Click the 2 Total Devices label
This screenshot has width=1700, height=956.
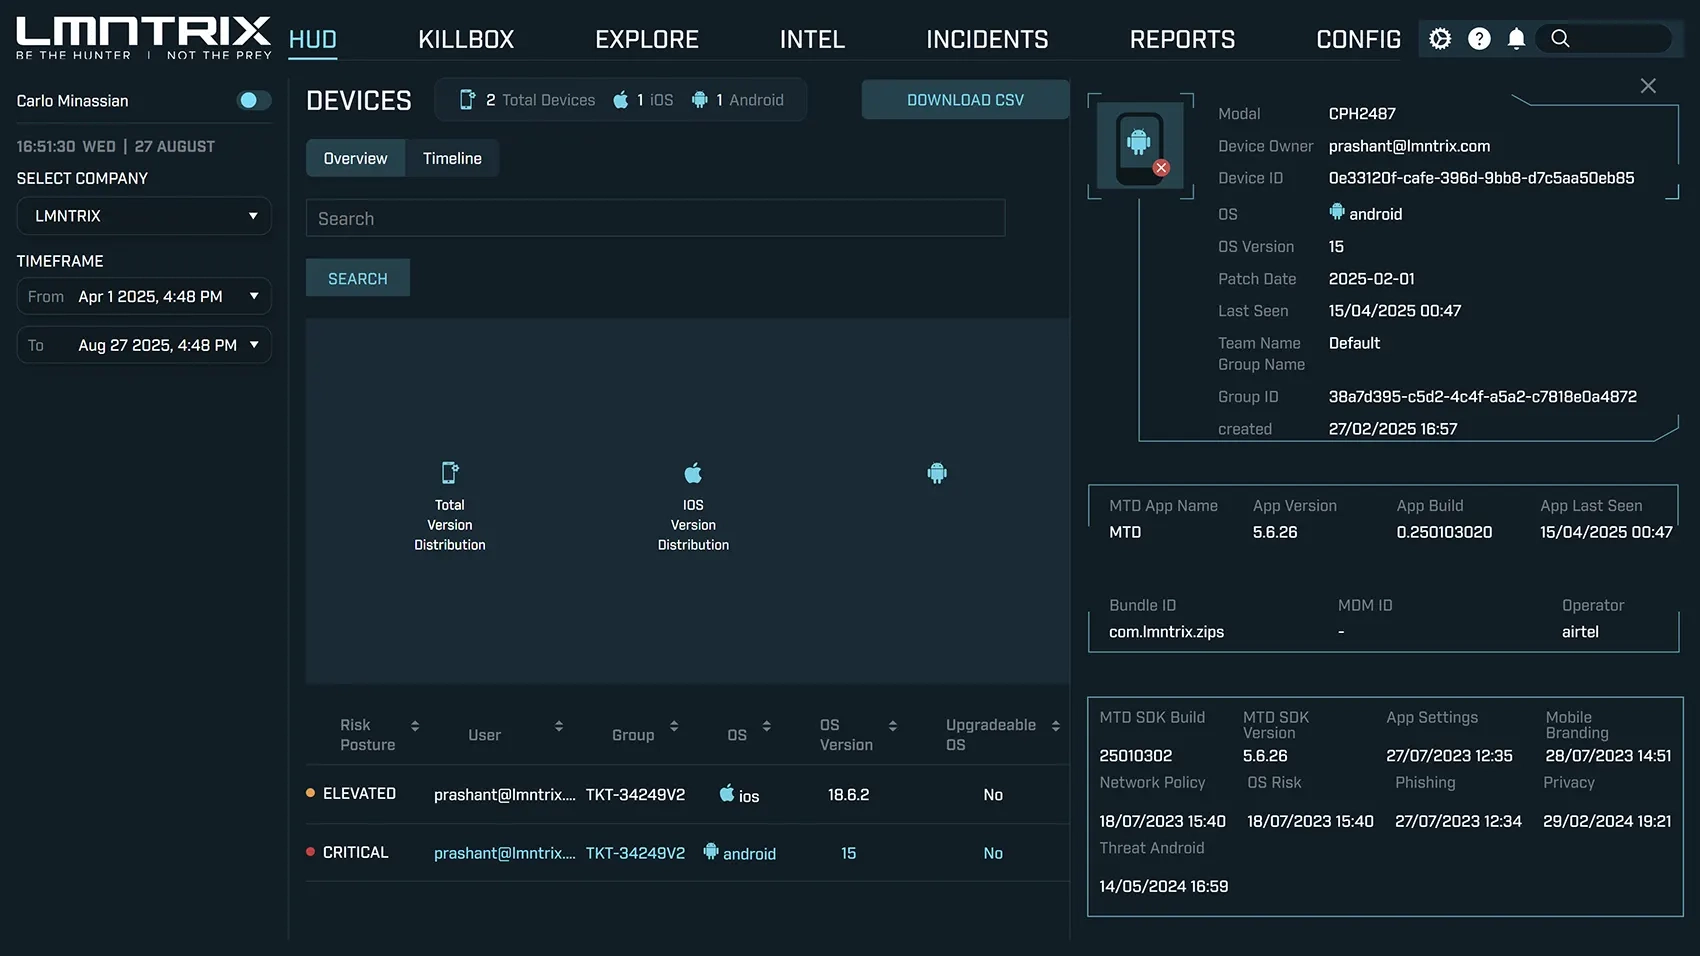[540, 100]
